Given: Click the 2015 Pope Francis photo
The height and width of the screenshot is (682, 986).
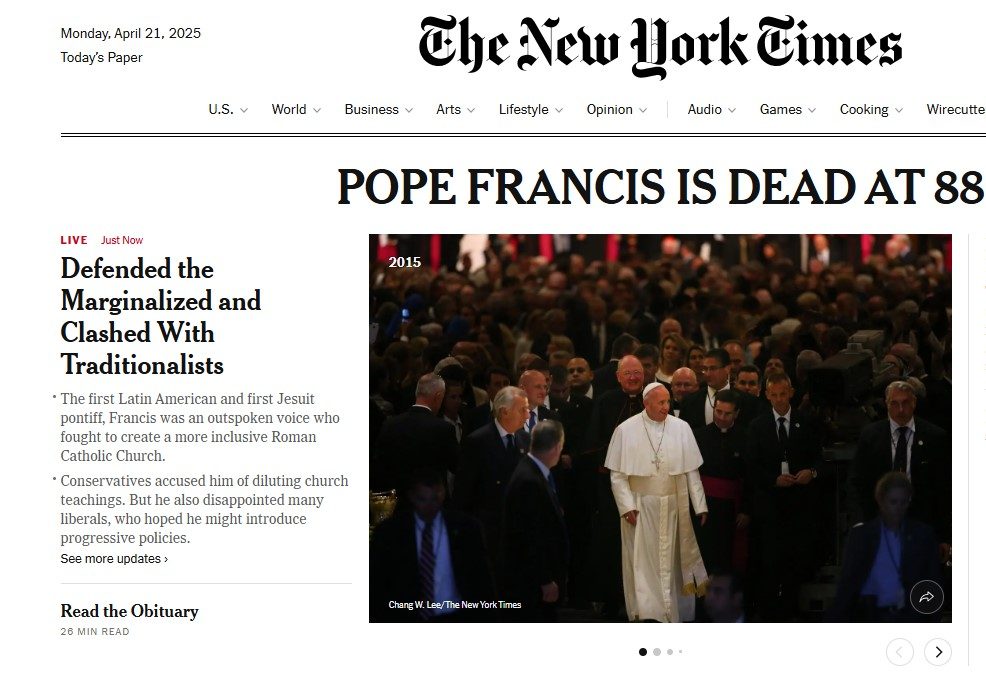Looking at the screenshot, I should point(660,429).
